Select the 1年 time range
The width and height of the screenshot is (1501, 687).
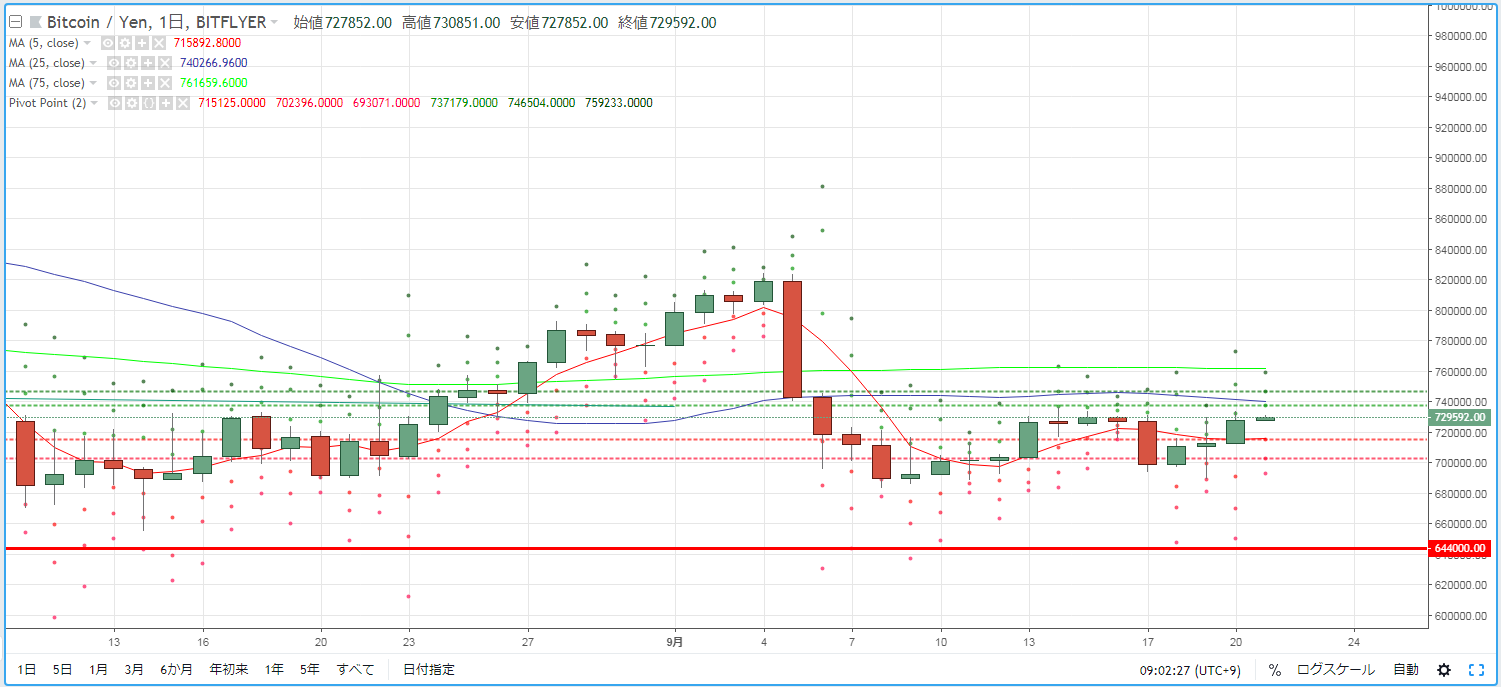point(274,670)
